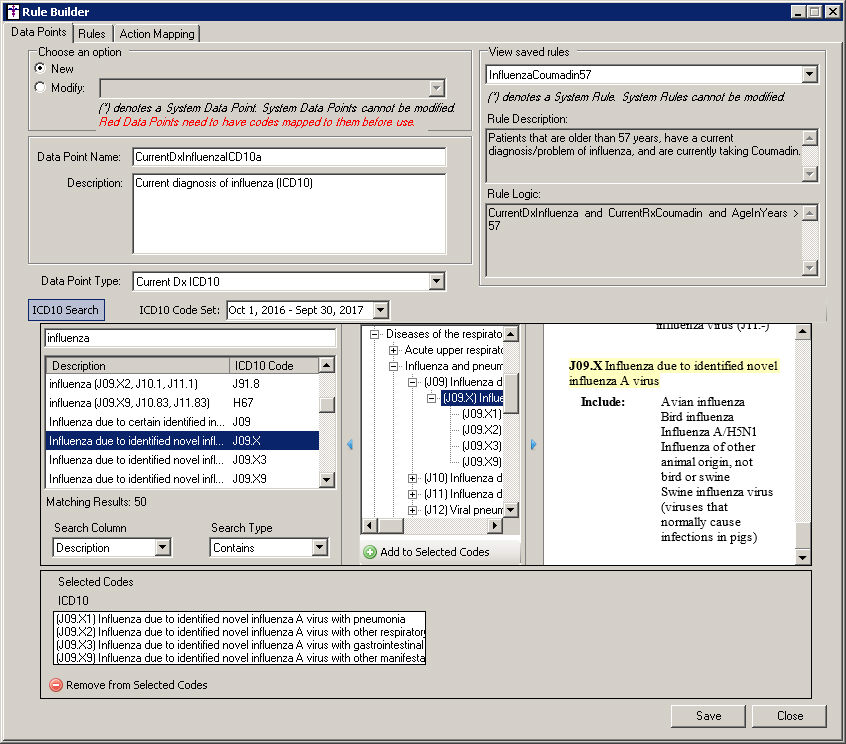Screen dimensions: 846x744
Task: Click the left blue arrow panel splitter
Action: click(x=349, y=445)
